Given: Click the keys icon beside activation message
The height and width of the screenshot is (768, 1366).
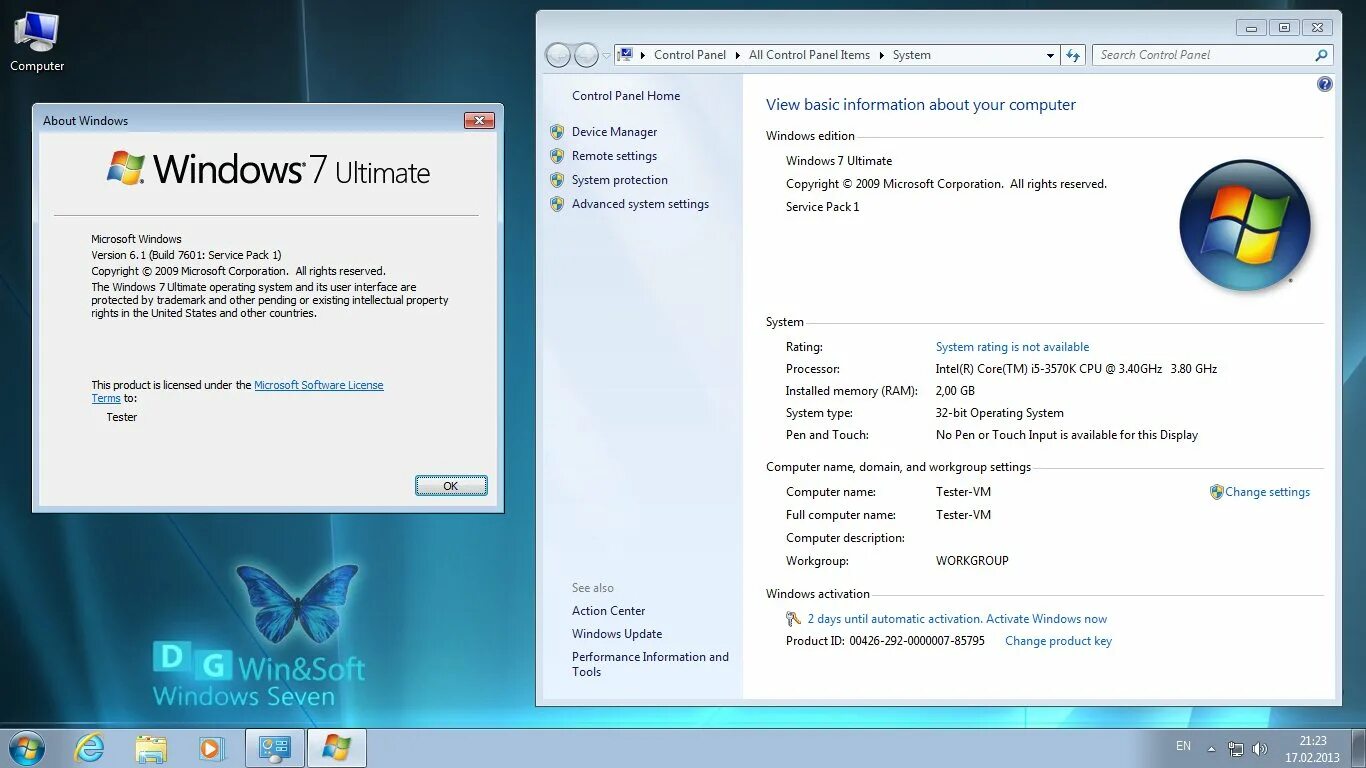Looking at the screenshot, I should point(794,619).
